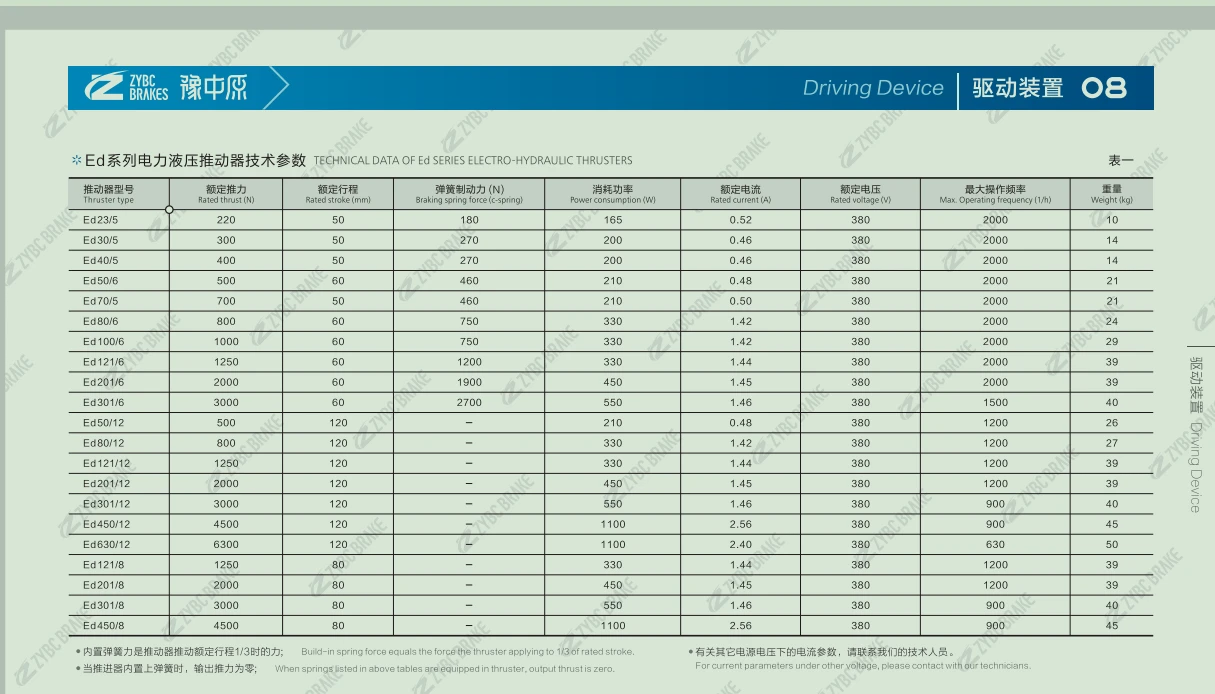Viewport: 1215px width, 694px height.
Task: Select the 'For current parameters under other voltage' note
Action: click(x=862, y=666)
